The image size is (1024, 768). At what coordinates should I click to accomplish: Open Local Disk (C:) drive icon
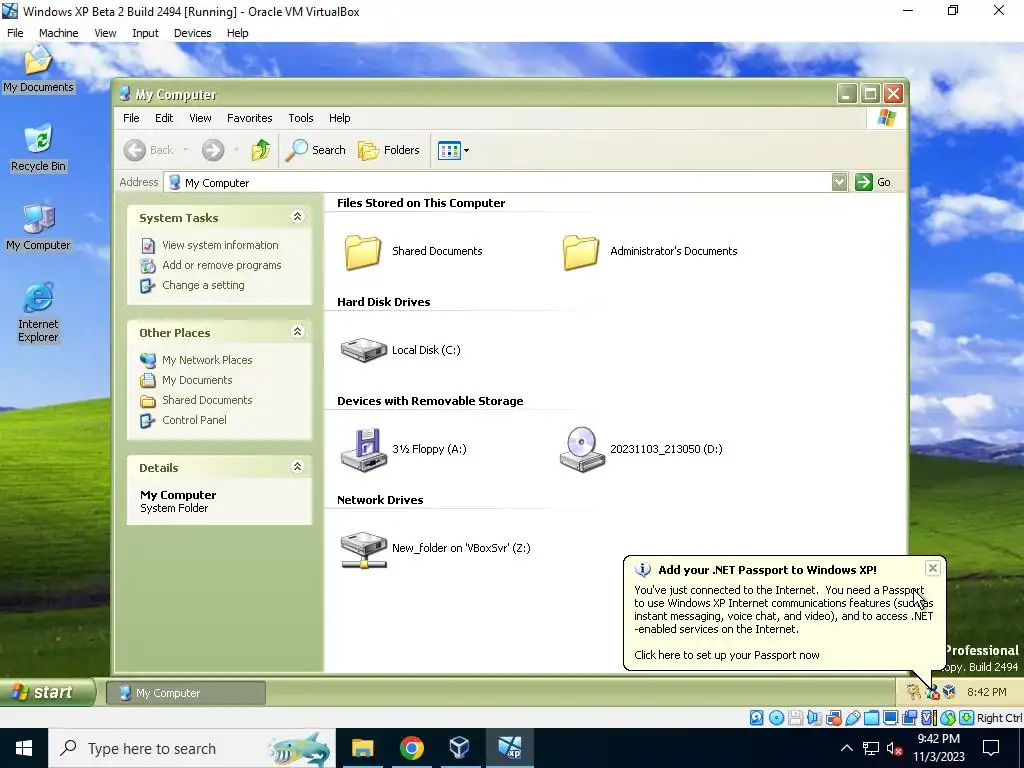pos(364,350)
